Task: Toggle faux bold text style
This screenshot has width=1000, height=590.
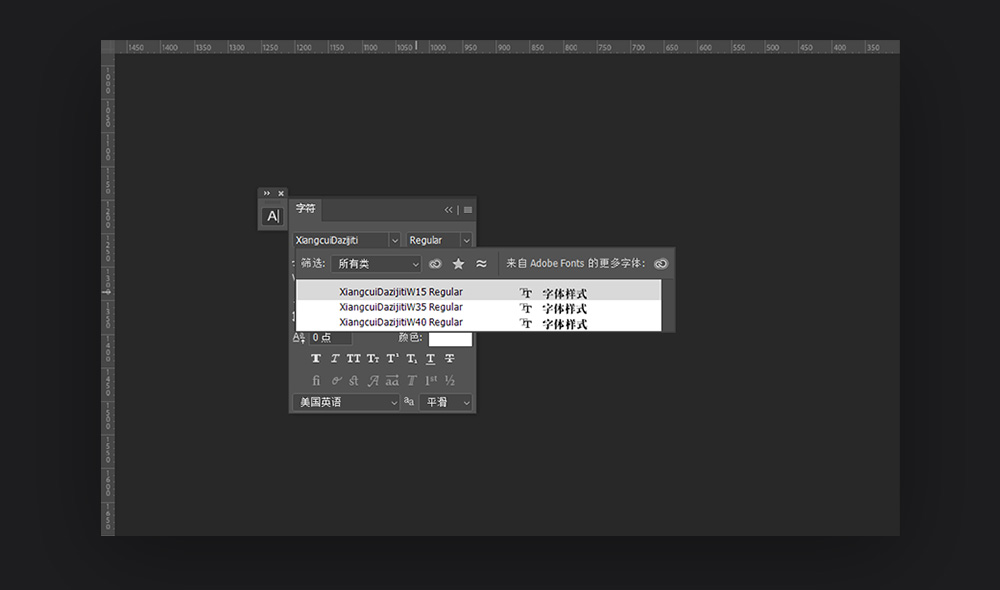Action: [x=316, y=358]
